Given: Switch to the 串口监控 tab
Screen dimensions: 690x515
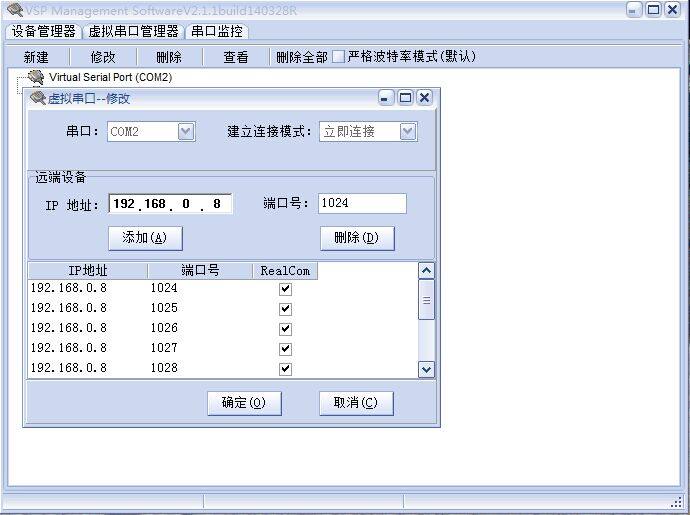Looking at the screenshot, I should (217, 31).
